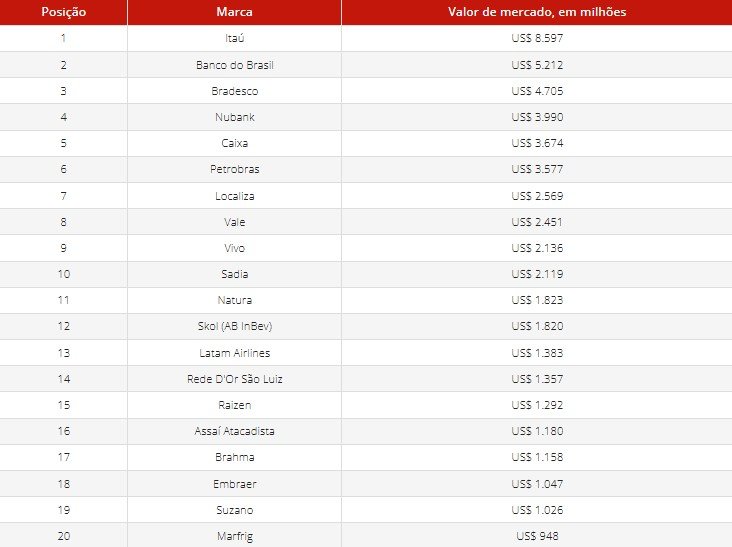Select position number 19 cell

point(63,510)
